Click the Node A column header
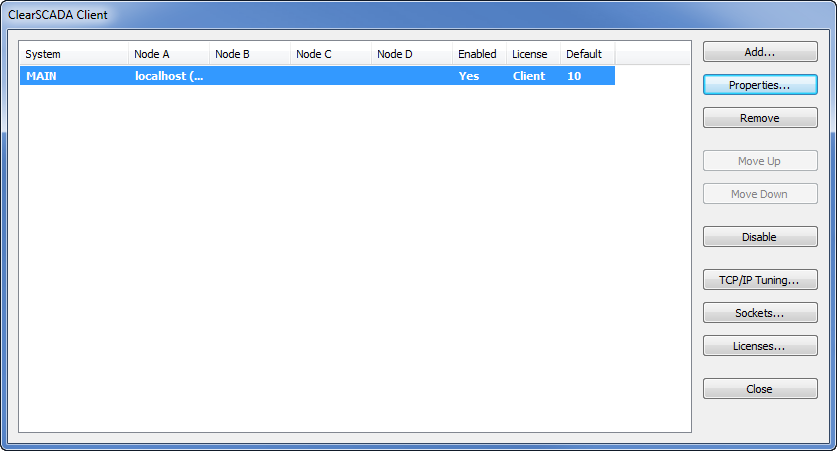The height and width of the screenshot is (451, 837). point(168,54)
